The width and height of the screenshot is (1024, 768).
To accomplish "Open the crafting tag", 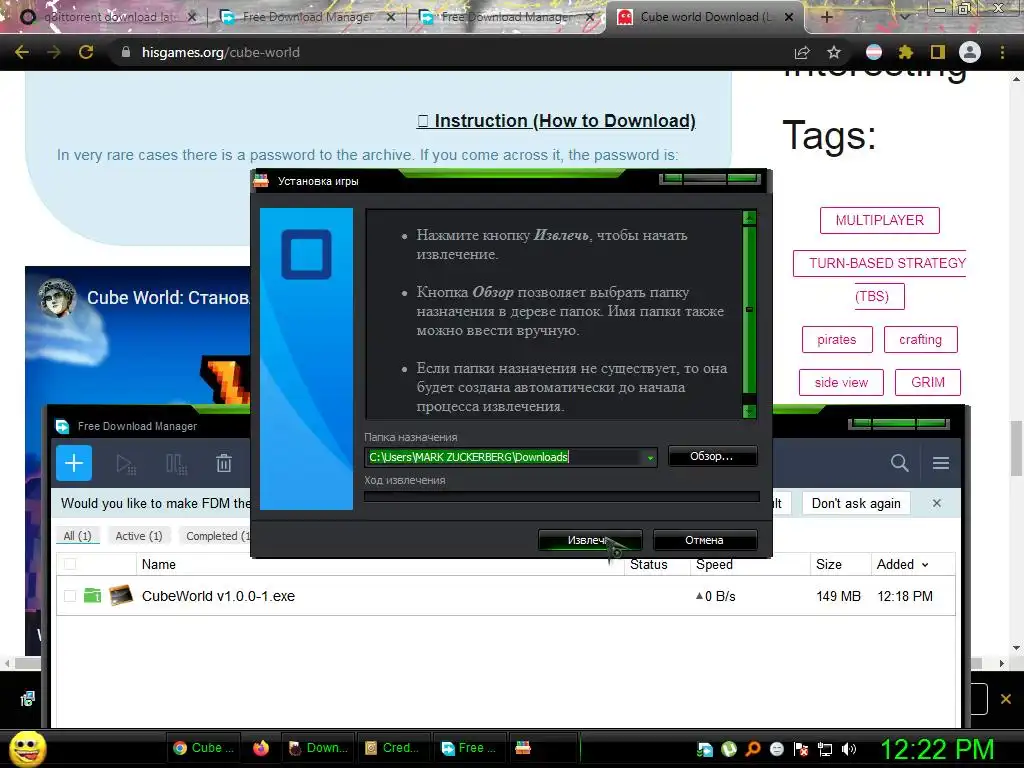I will point(920,340).
